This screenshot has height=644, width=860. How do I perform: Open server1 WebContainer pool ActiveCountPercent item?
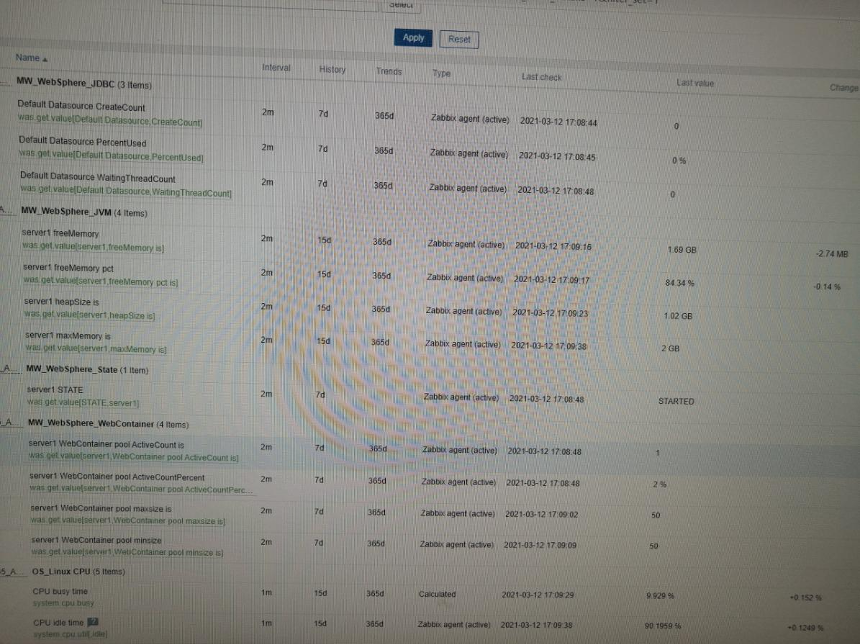click(117, 477)
